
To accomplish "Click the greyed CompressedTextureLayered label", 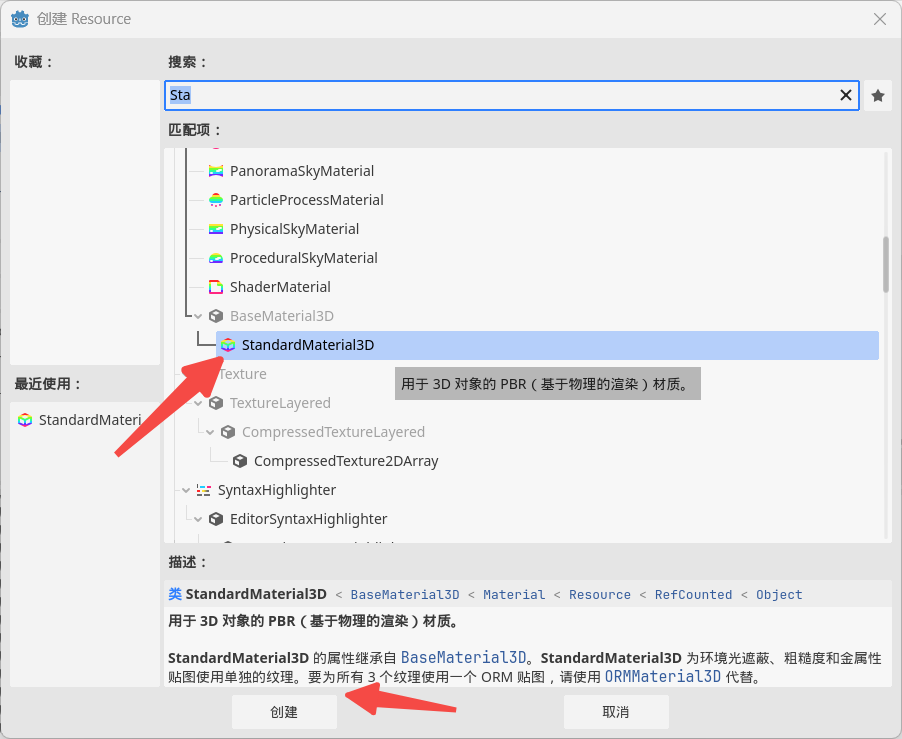I will click(333, 432).
